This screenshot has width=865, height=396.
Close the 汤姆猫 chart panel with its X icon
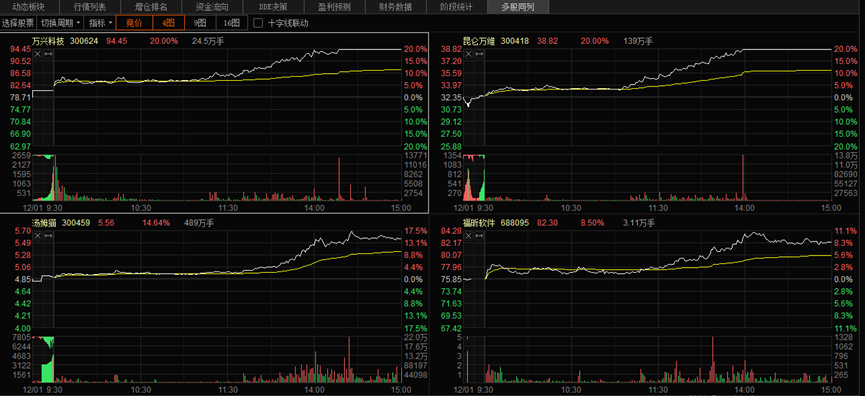point(38,236)
